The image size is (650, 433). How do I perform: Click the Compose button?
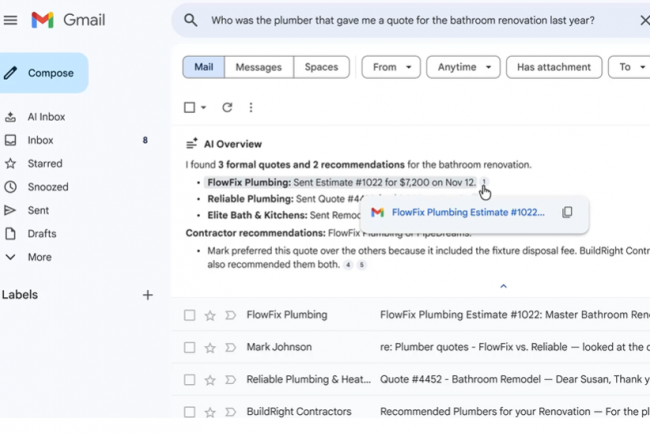pos(45,73)
